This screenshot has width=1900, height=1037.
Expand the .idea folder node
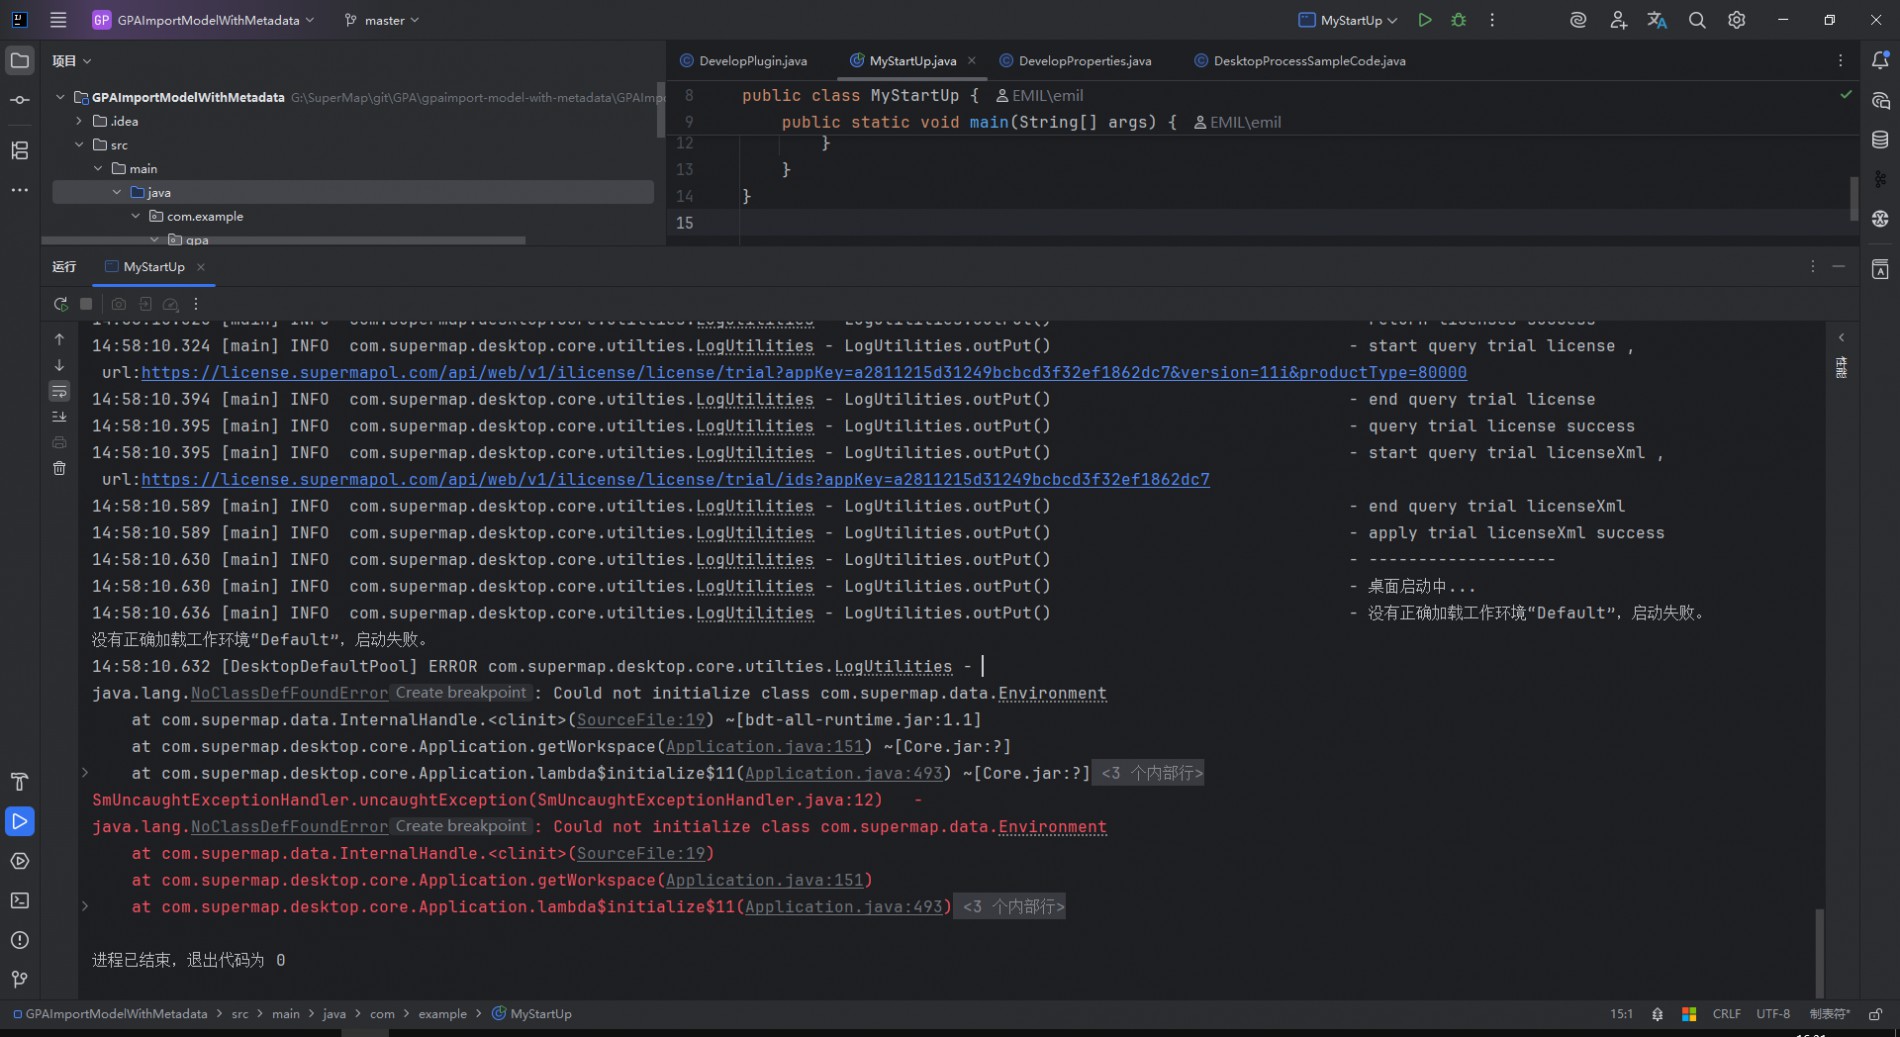(79, 121)
